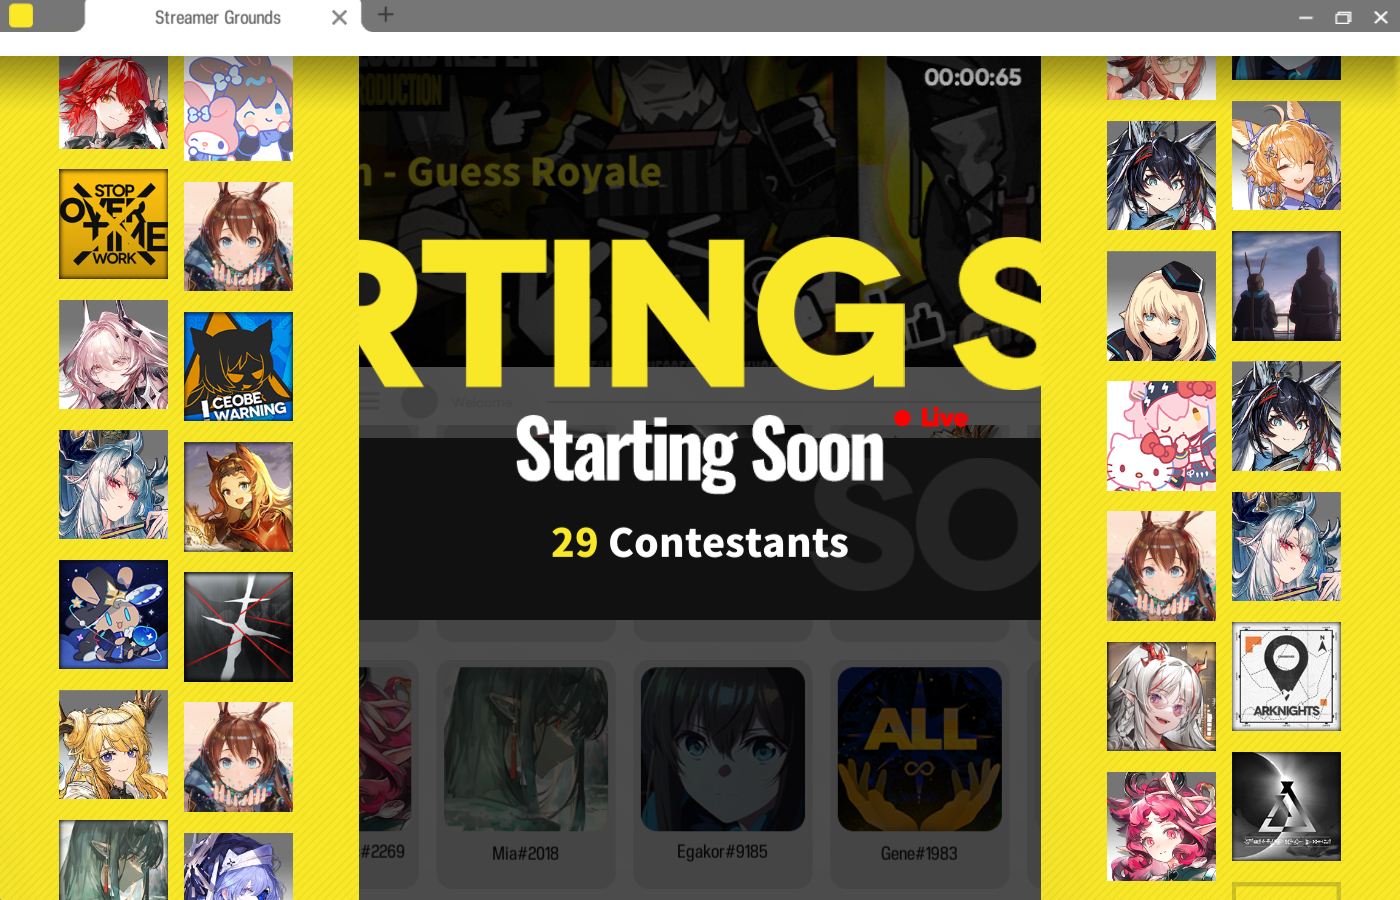Choose the black triangle logo avatar
The height and width of the screenshot is (900, 1400).
(1286, 807)
